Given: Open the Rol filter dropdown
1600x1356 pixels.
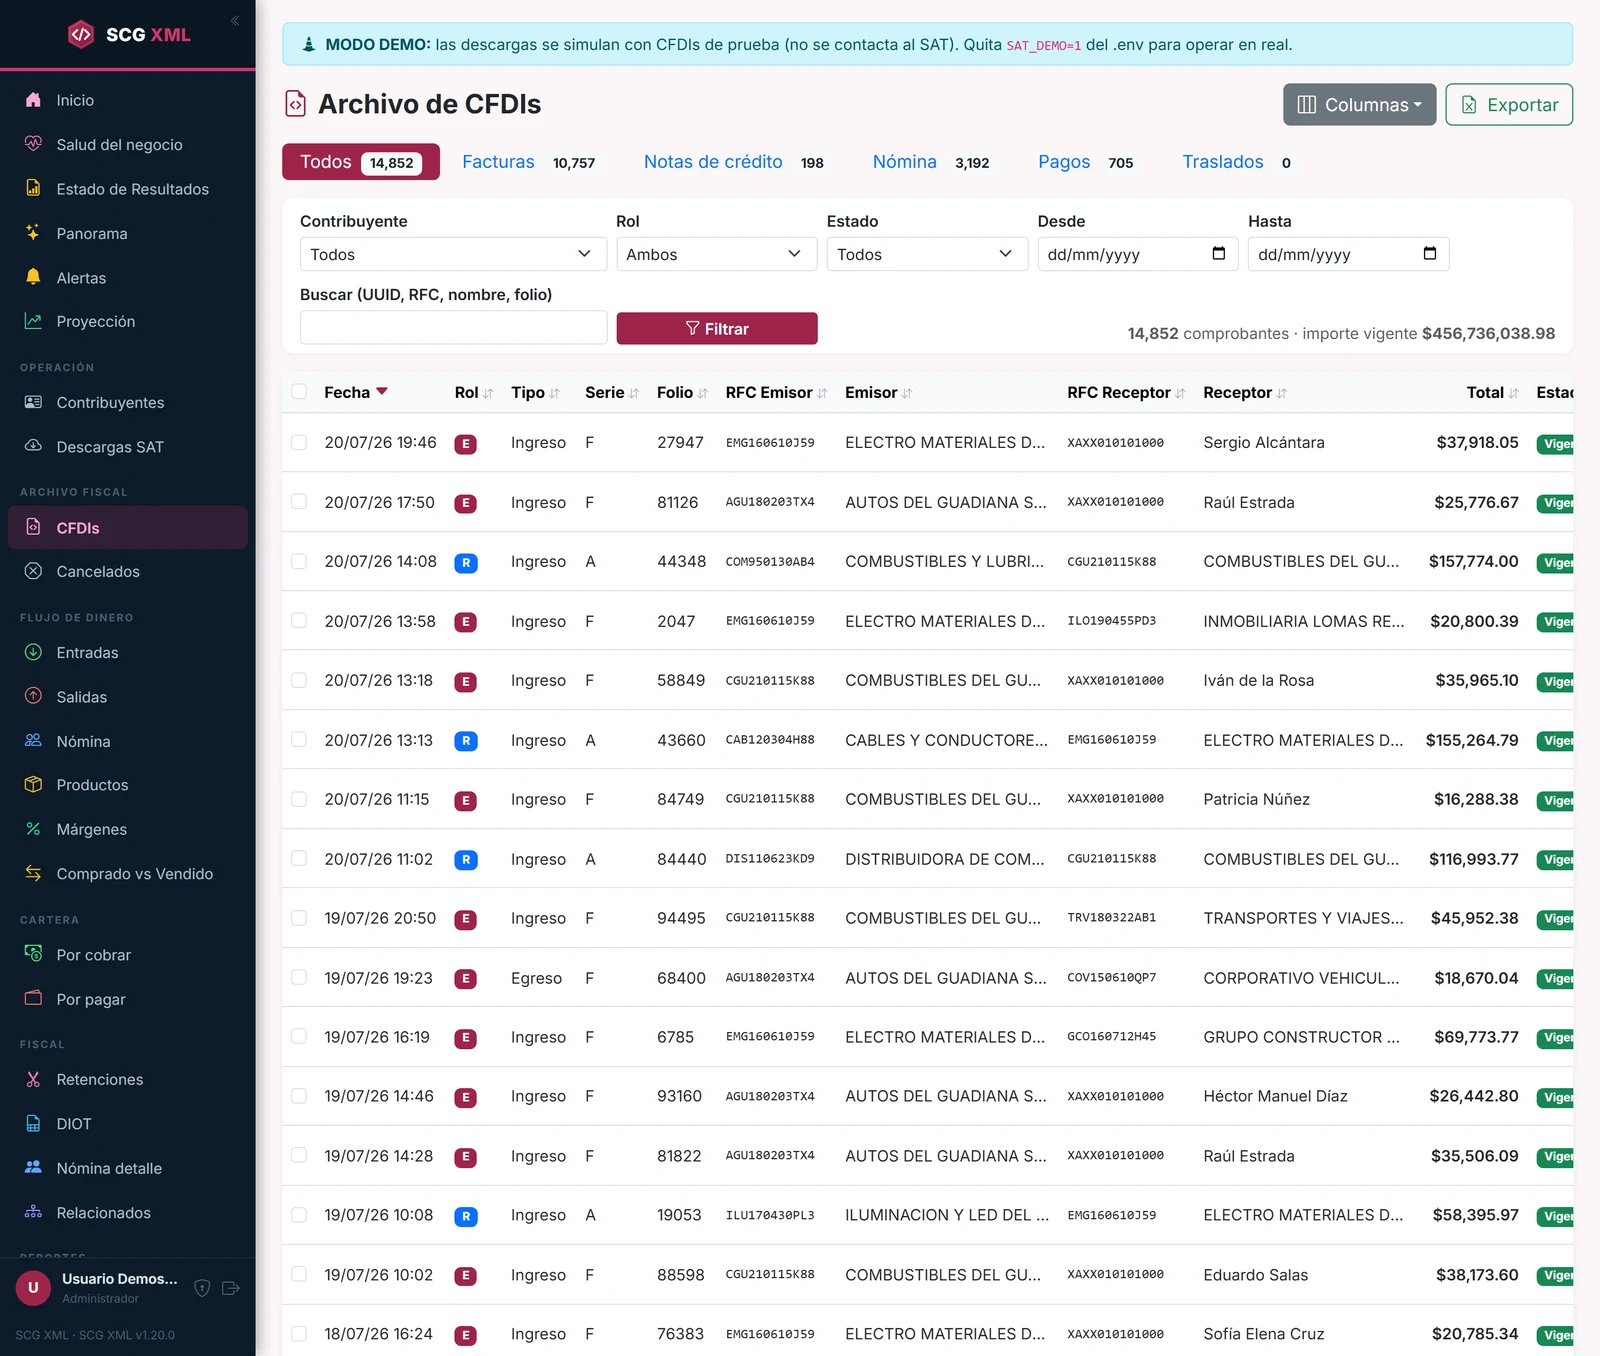Looking at the screenshot, I should (716, 254).
